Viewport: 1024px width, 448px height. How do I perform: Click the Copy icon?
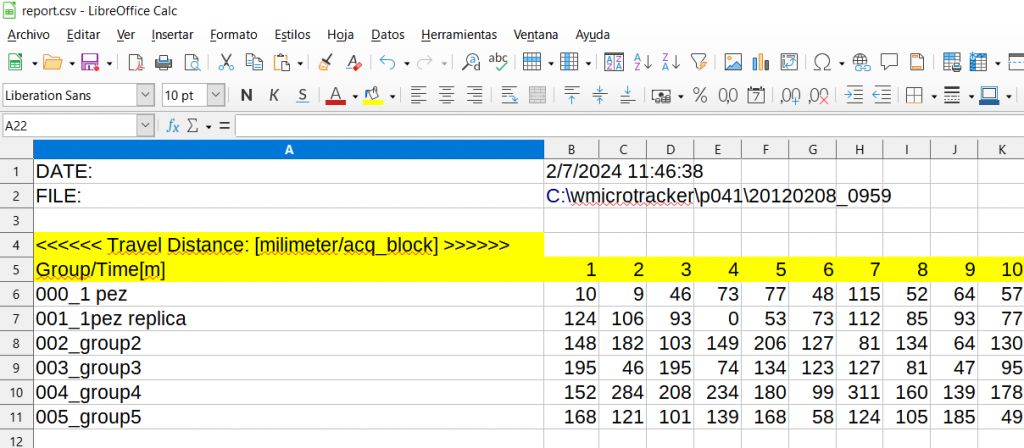click(254, 63)
